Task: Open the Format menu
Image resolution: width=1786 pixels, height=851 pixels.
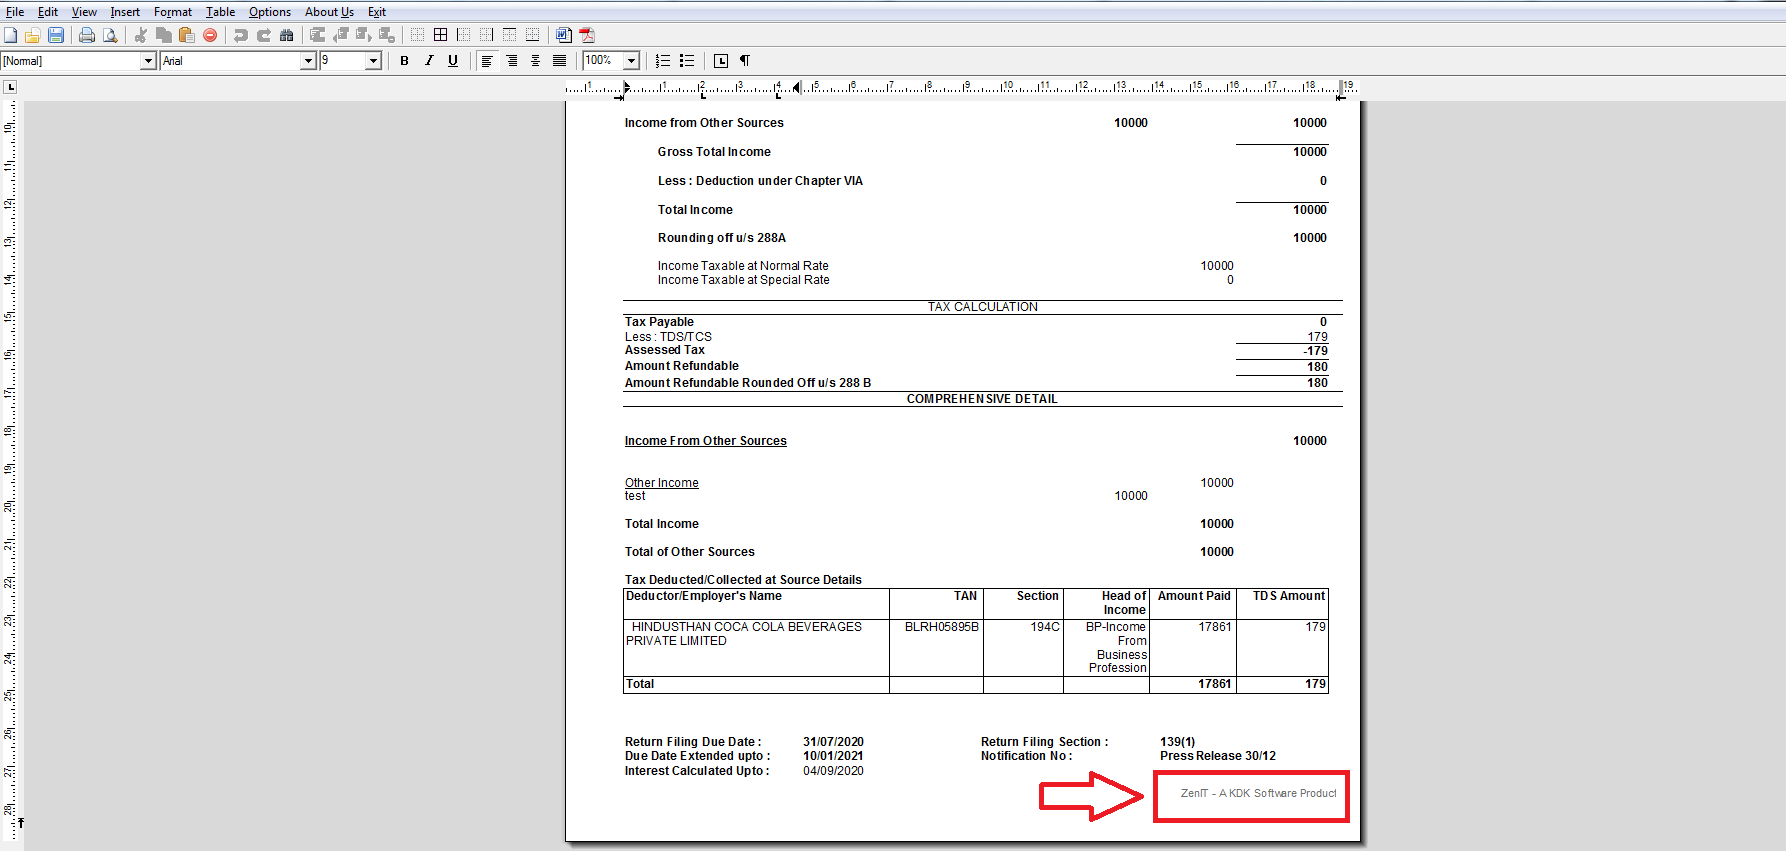Action: [x=172, y=12]
